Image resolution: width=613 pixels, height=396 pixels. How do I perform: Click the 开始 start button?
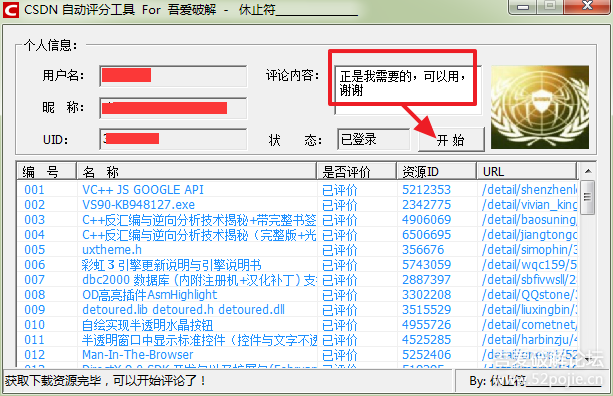click(x=451, y=139)
